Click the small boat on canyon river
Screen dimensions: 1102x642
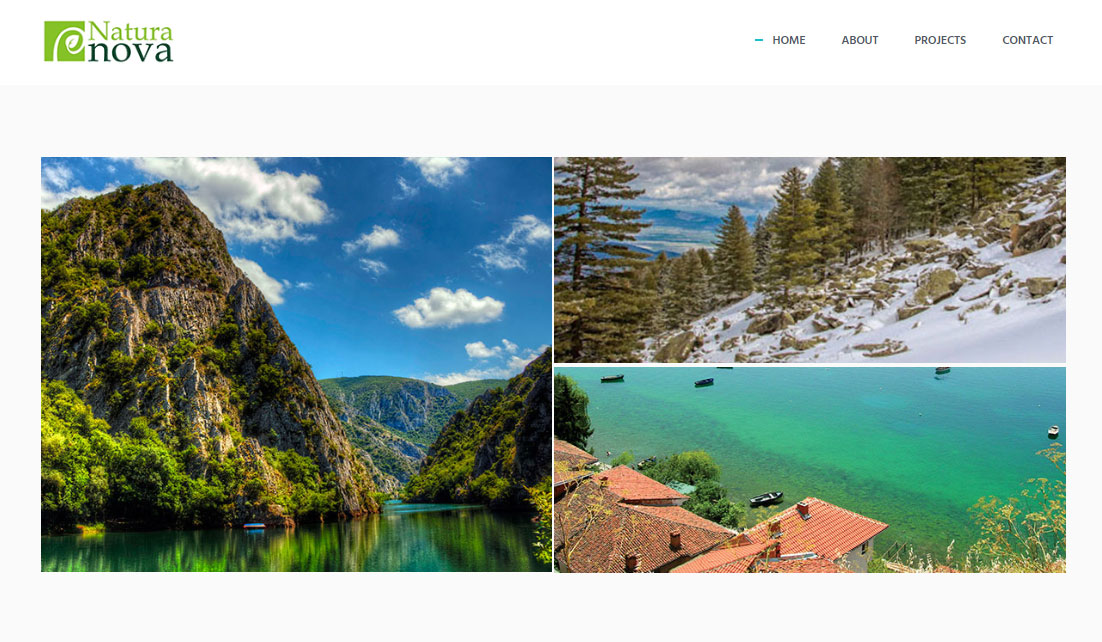click(x=254, y=526)
